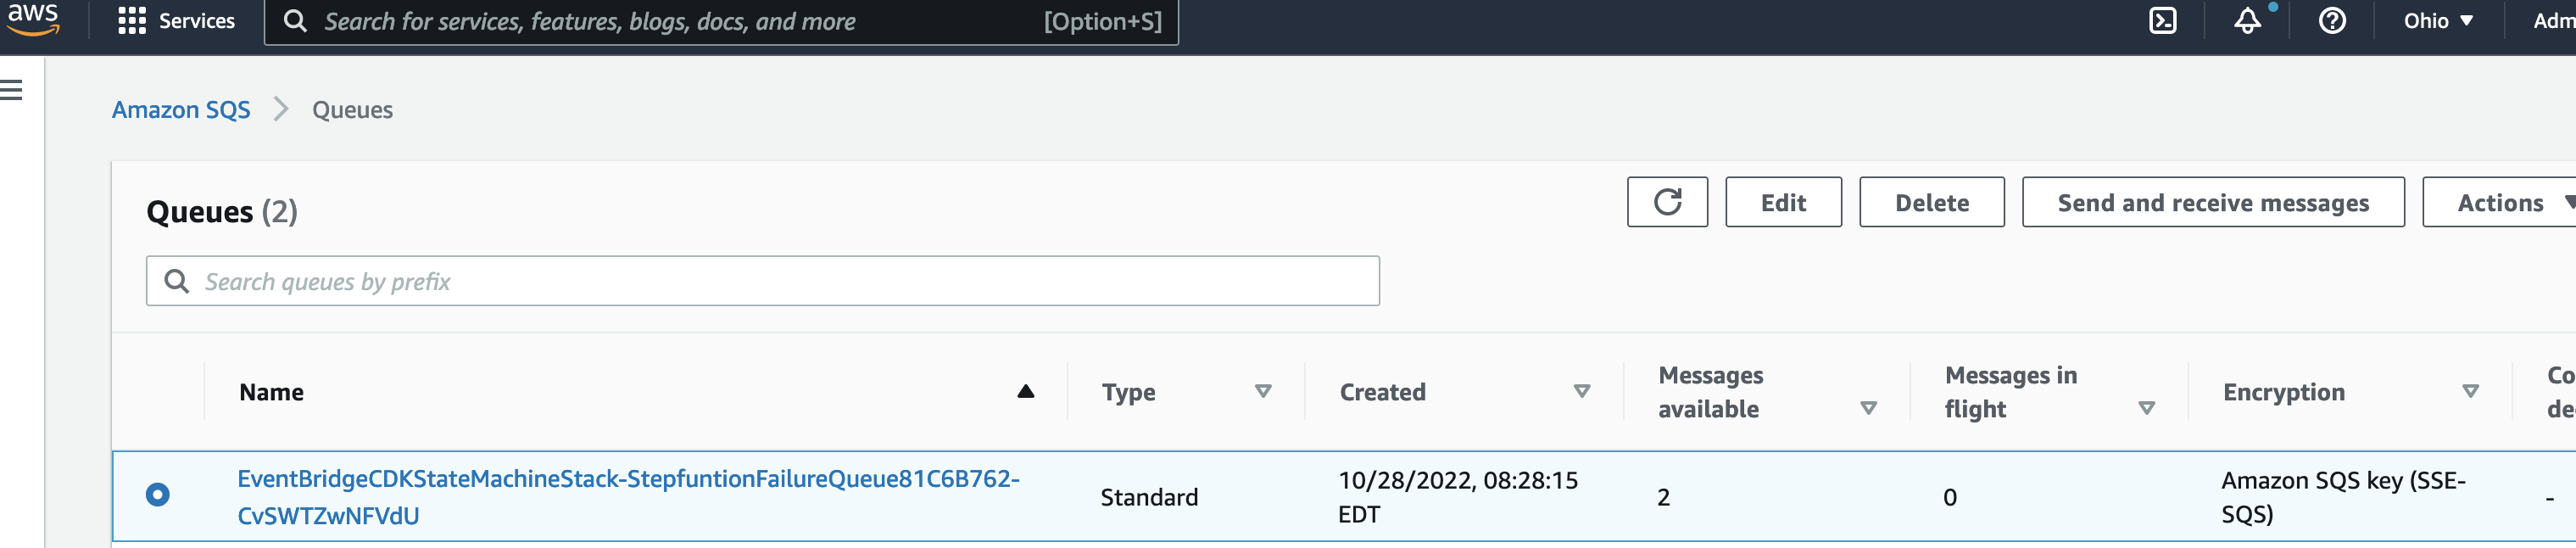Open the Actions dropdown
2576x548 pixels.
(x=2499, y=202)
